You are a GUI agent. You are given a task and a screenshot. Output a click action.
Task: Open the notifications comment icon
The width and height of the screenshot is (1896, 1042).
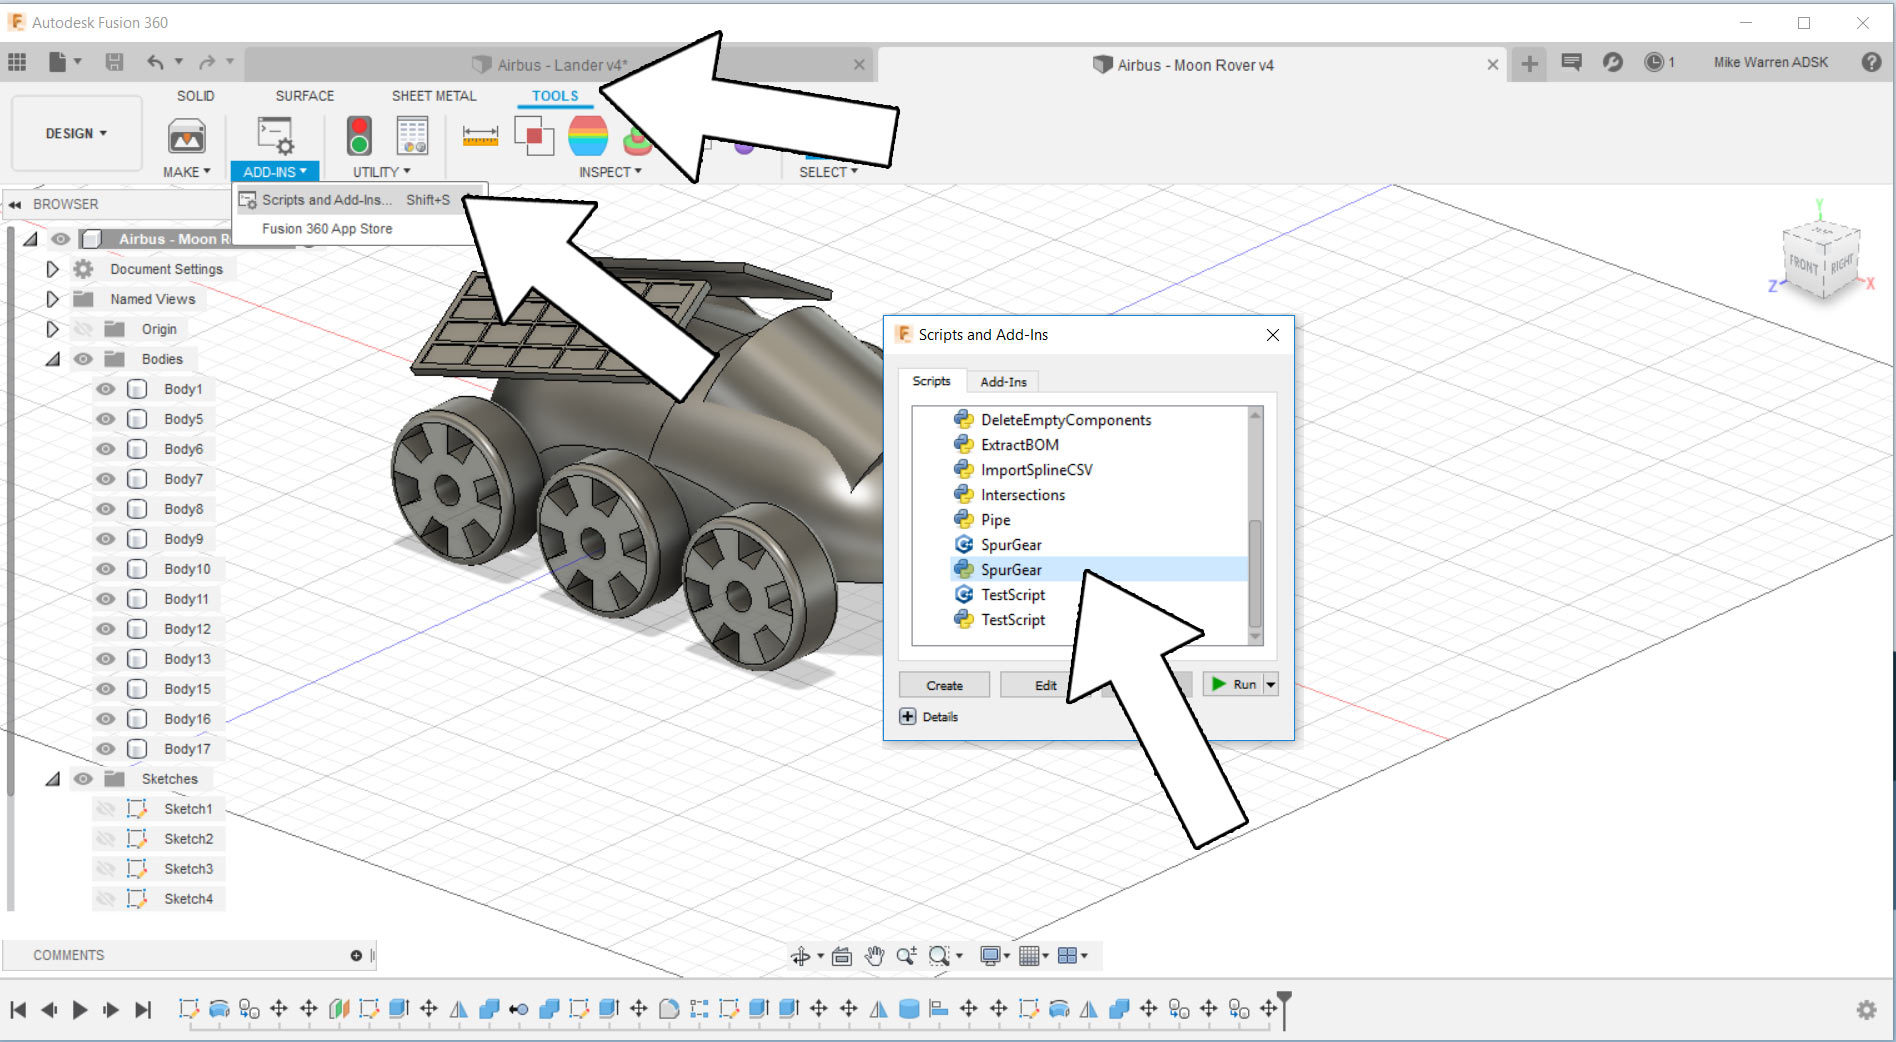click(x=1571, y=63)
